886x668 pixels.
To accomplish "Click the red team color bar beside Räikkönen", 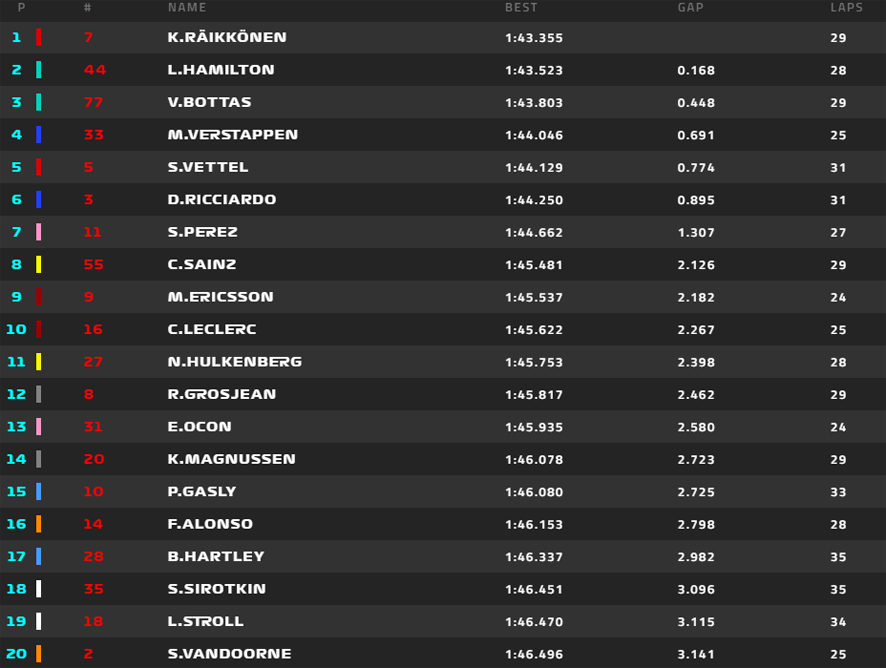I will 38,37.
